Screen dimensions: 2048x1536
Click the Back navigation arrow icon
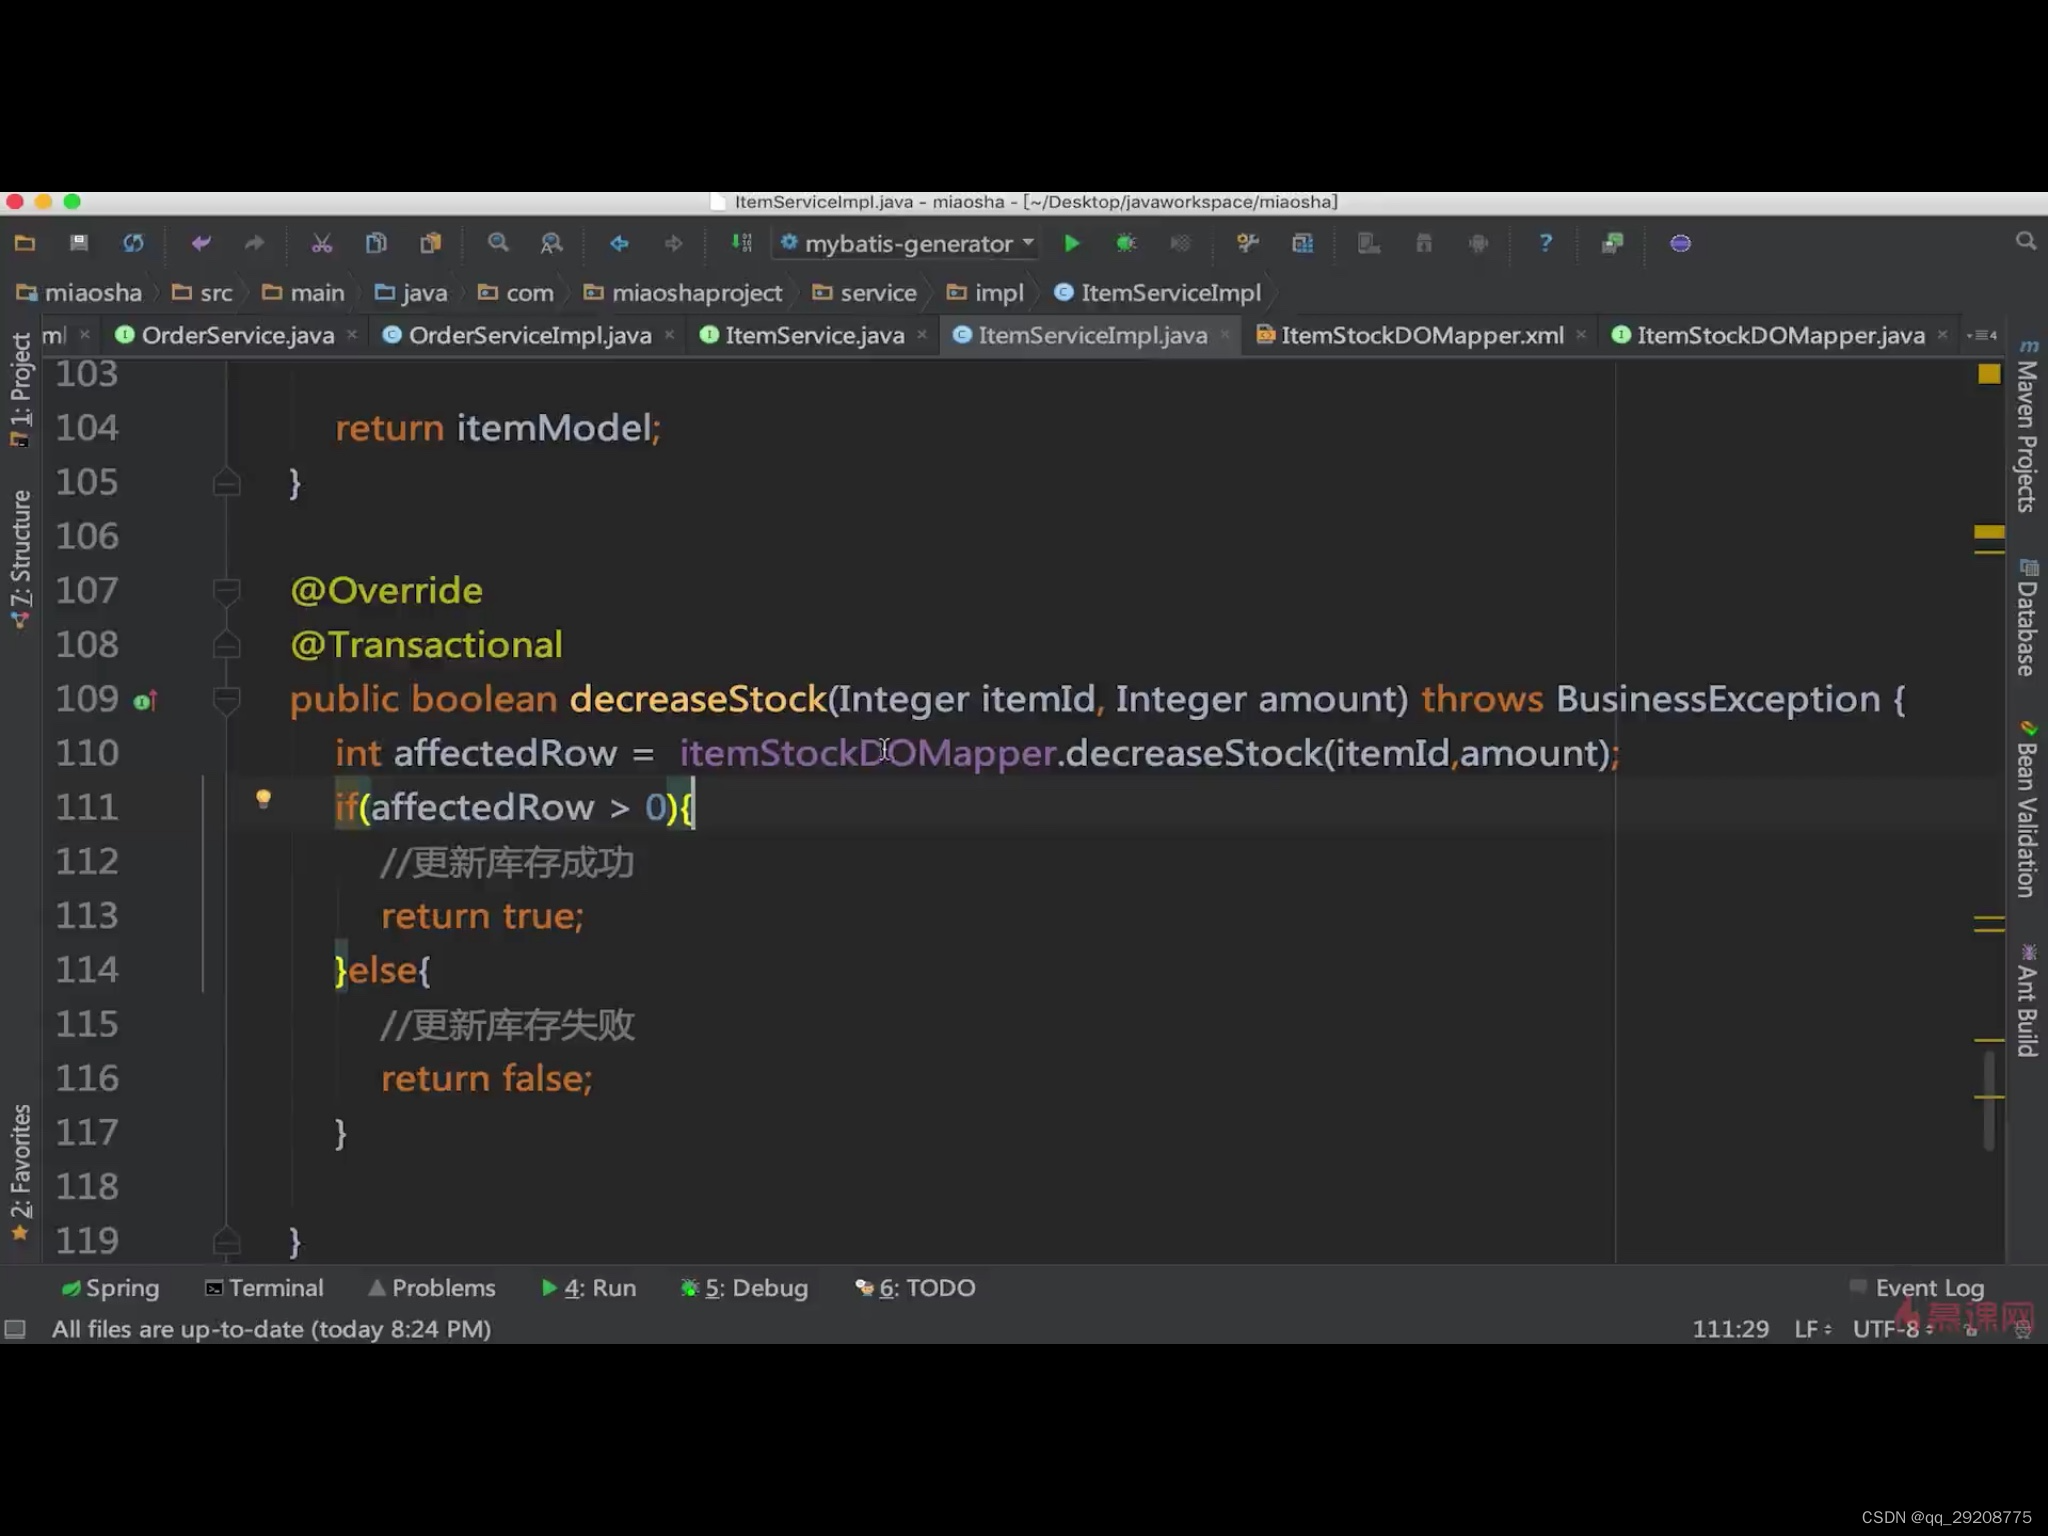619,243
